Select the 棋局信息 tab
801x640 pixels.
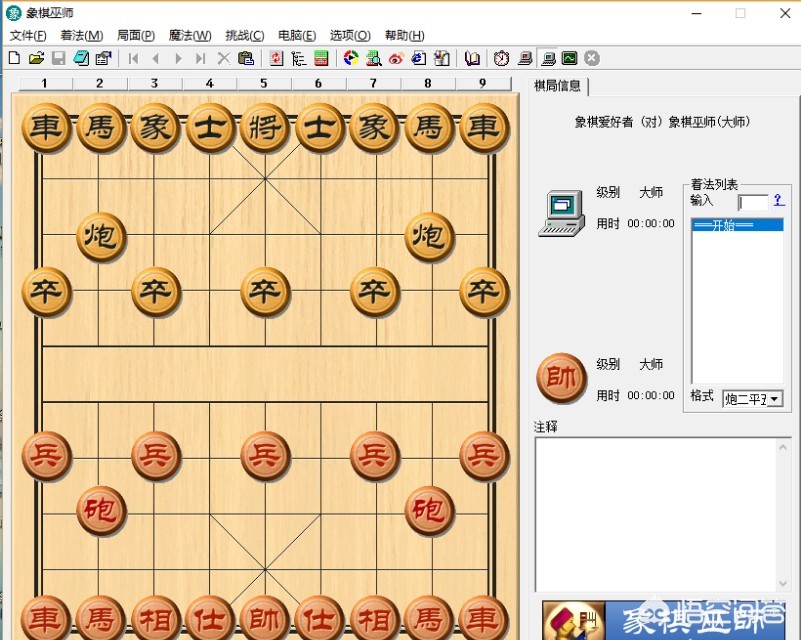(x=557, y=86)
